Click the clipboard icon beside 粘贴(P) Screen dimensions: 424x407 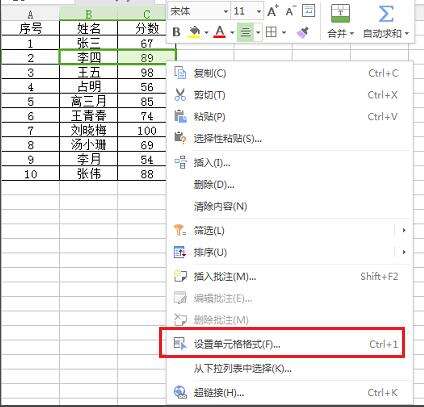(180, 116)
